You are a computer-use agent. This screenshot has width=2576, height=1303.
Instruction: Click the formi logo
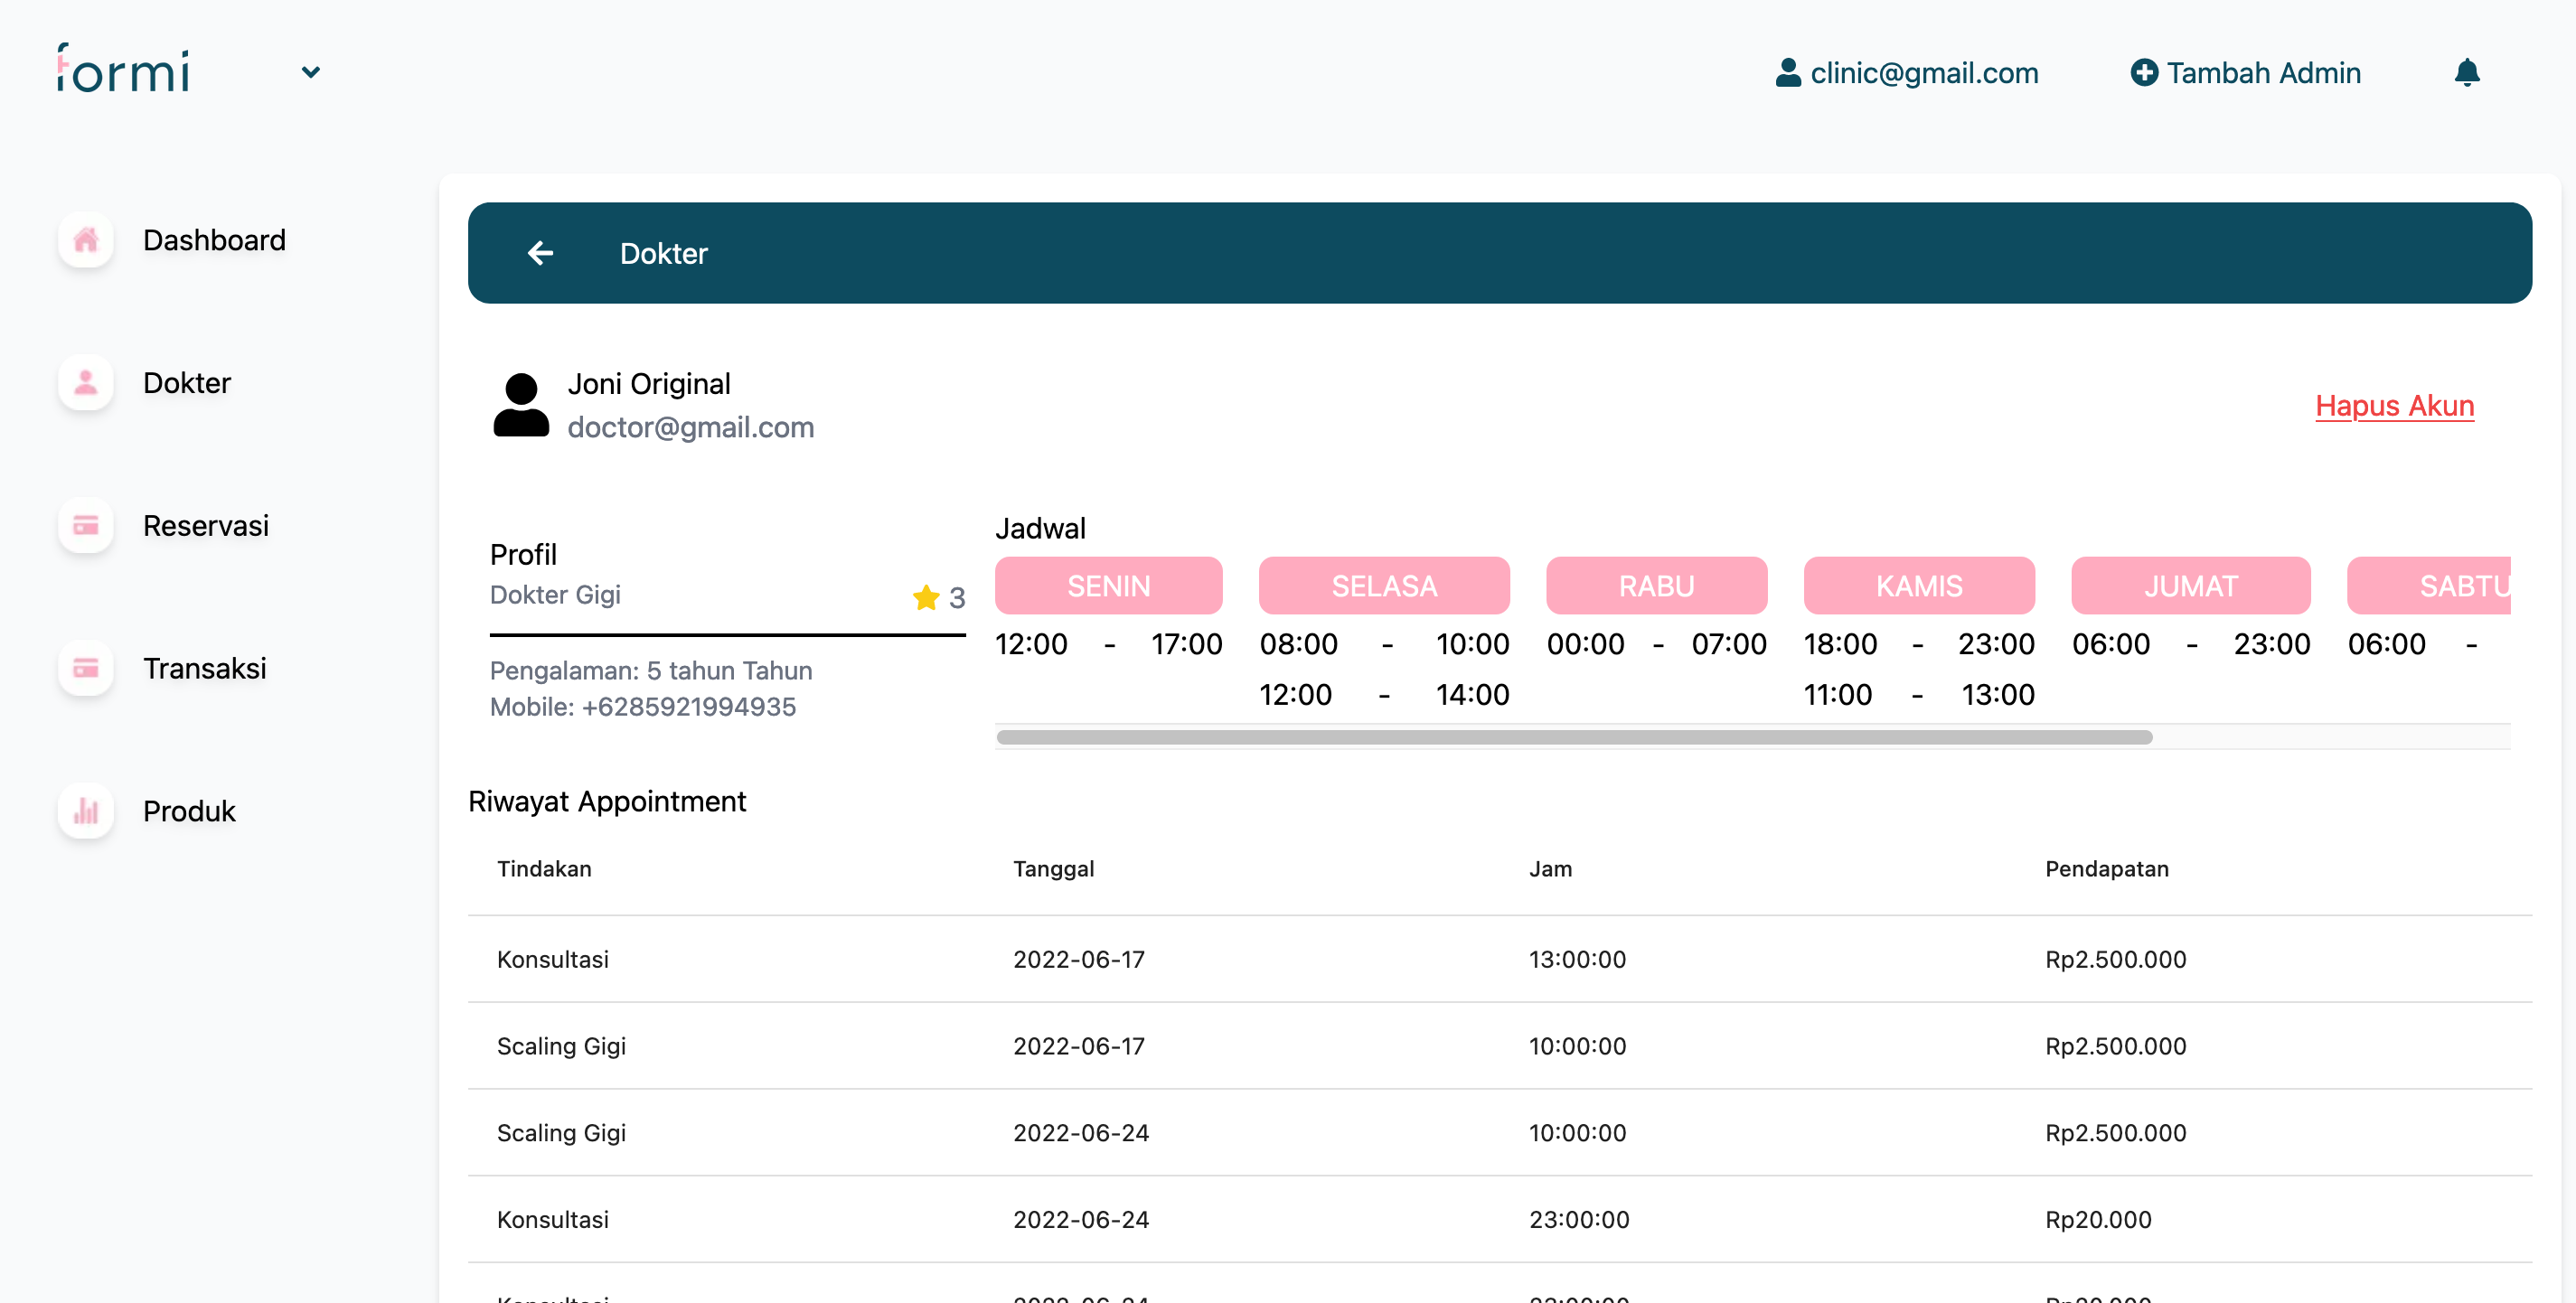[124, 69]
